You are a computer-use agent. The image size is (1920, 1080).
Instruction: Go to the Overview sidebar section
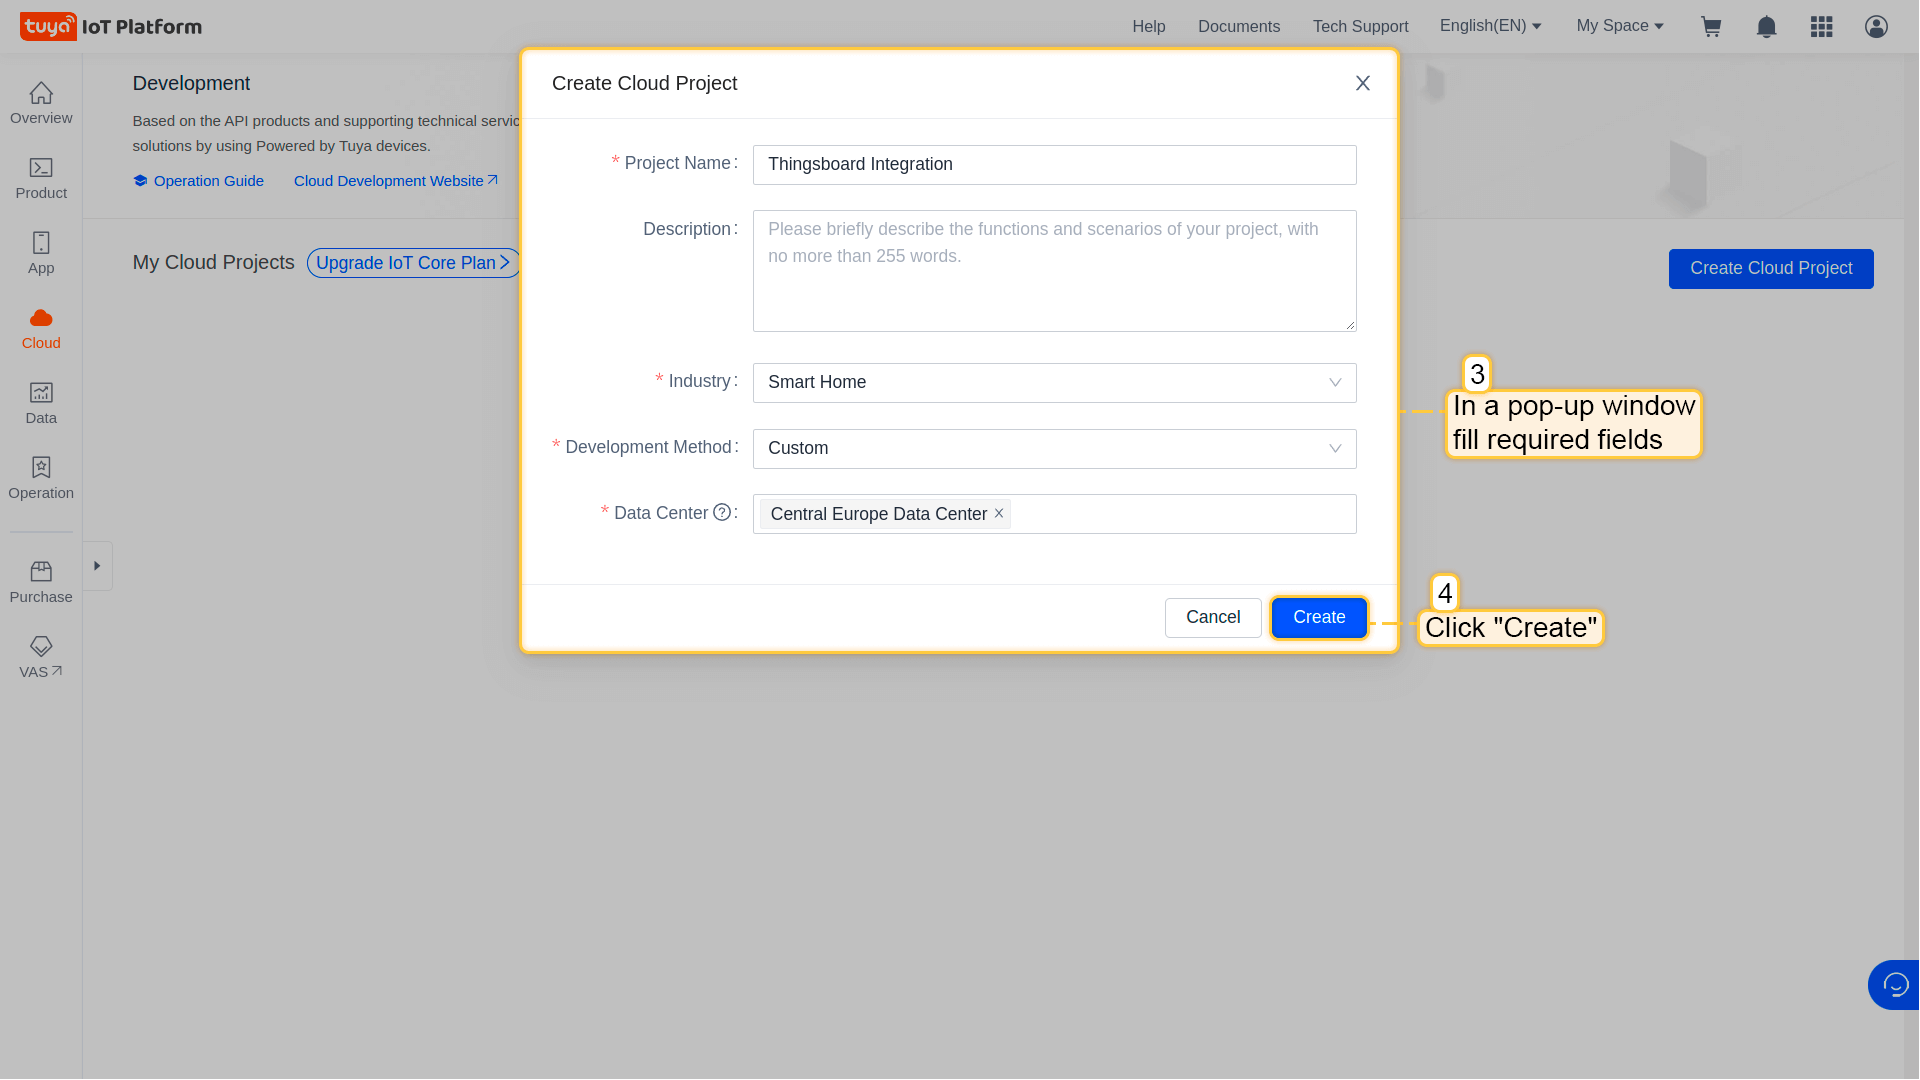41,104
